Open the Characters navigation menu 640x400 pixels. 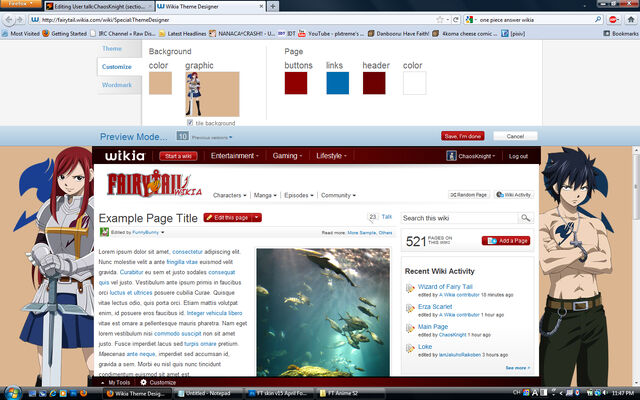229,196
